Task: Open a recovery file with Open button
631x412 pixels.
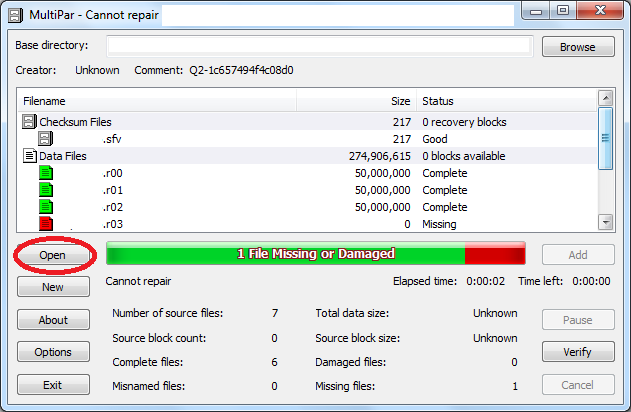Action: 53,255
